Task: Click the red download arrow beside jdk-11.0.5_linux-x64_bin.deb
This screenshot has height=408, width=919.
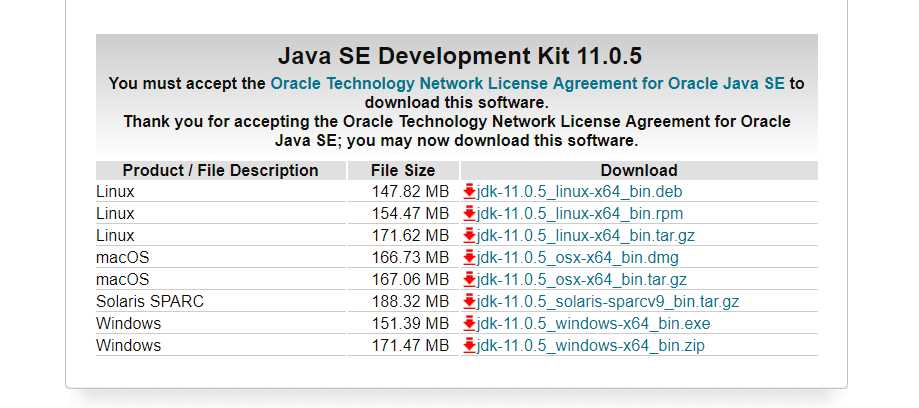Action: tap(469, 191)
